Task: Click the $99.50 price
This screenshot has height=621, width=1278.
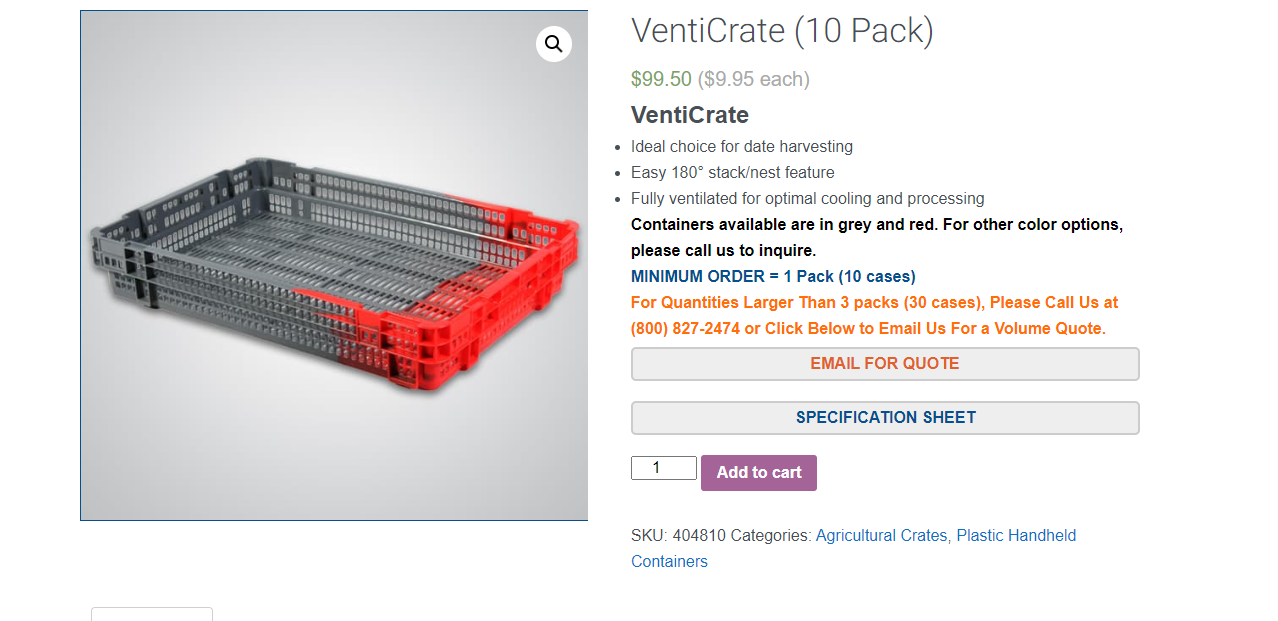Action: (x=661, y=79)
